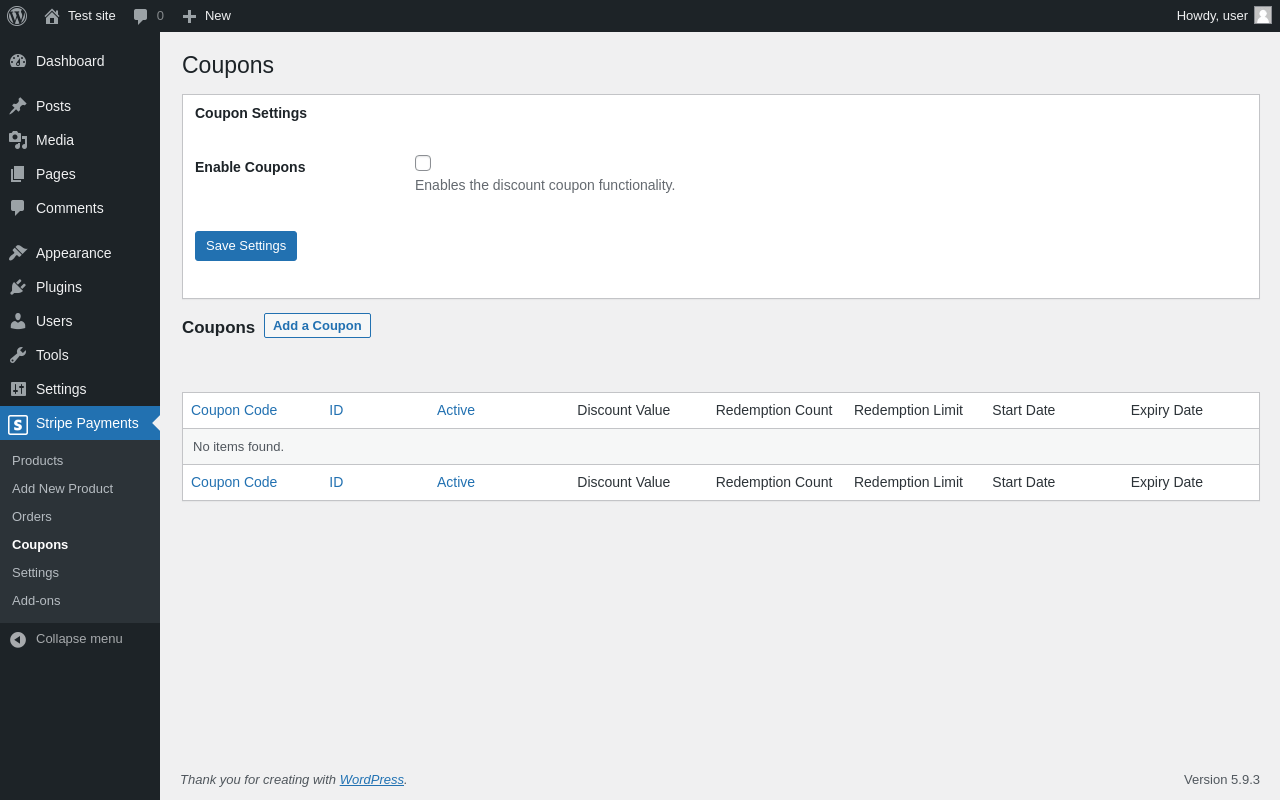Open the Add New Product submenu item
Image resolution: width=1280 pixels, height=800 pixels.
tap(62, 489)
